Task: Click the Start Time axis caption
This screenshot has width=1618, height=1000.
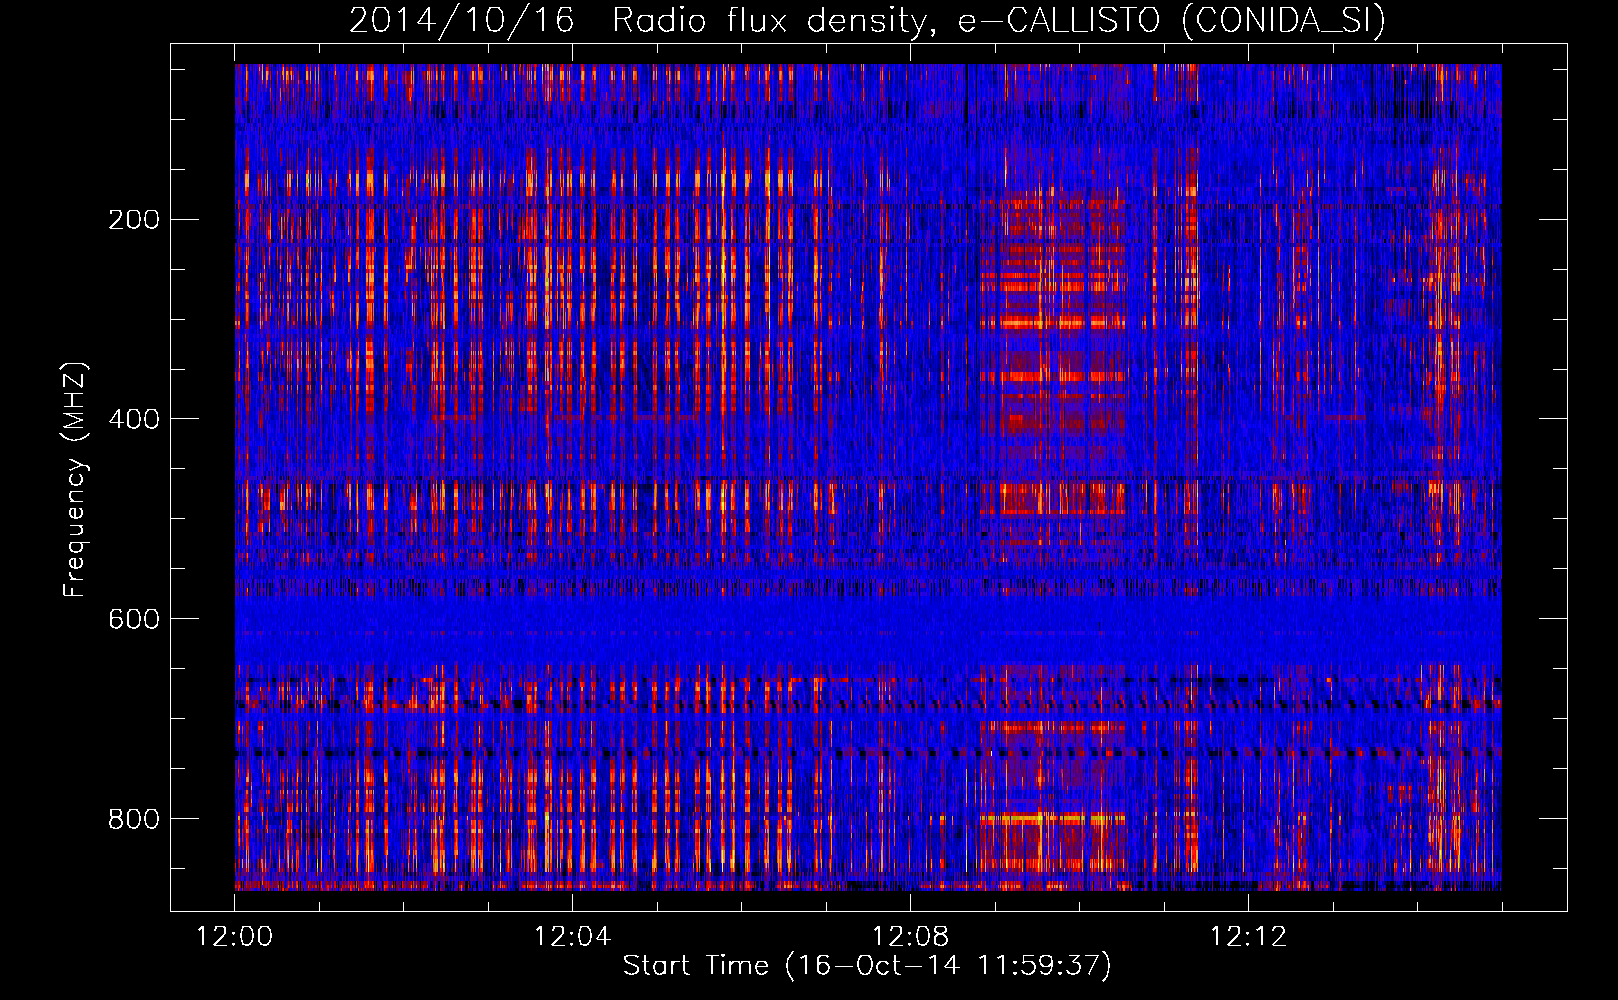Action: (867, 966)
